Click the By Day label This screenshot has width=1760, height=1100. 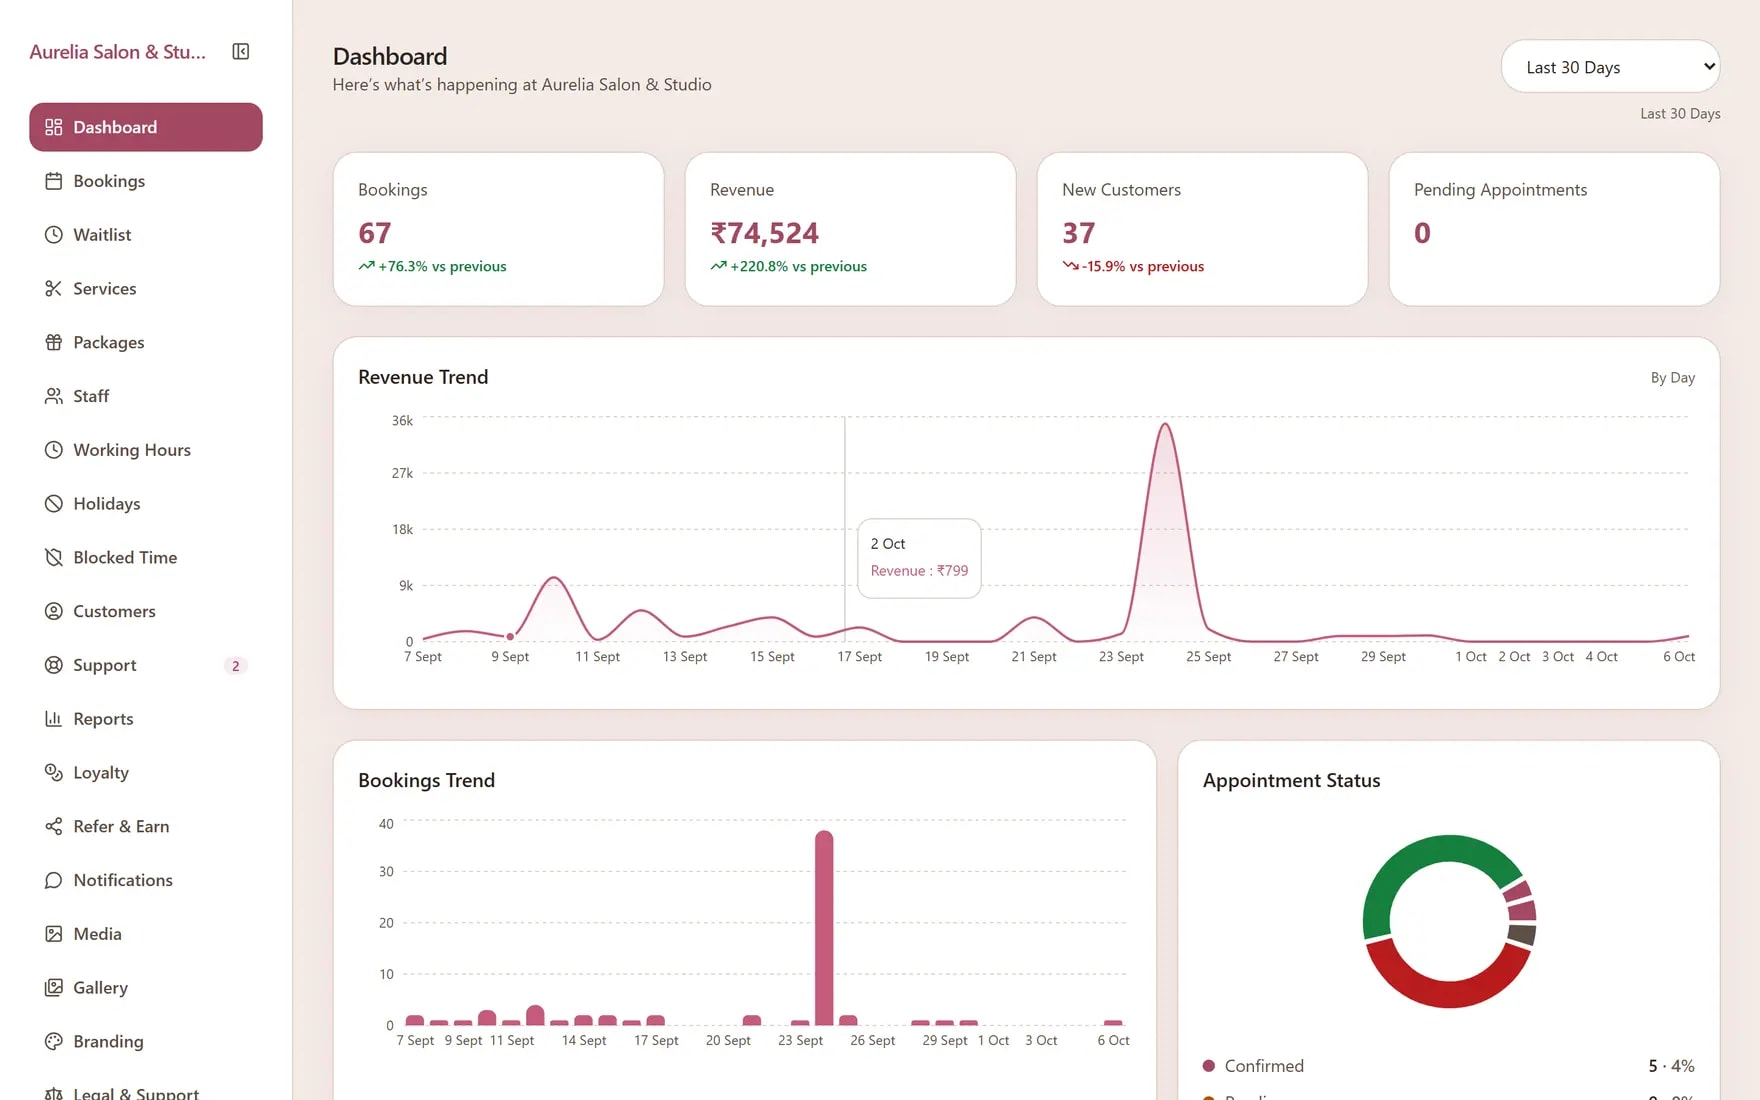coord(1672,378)
